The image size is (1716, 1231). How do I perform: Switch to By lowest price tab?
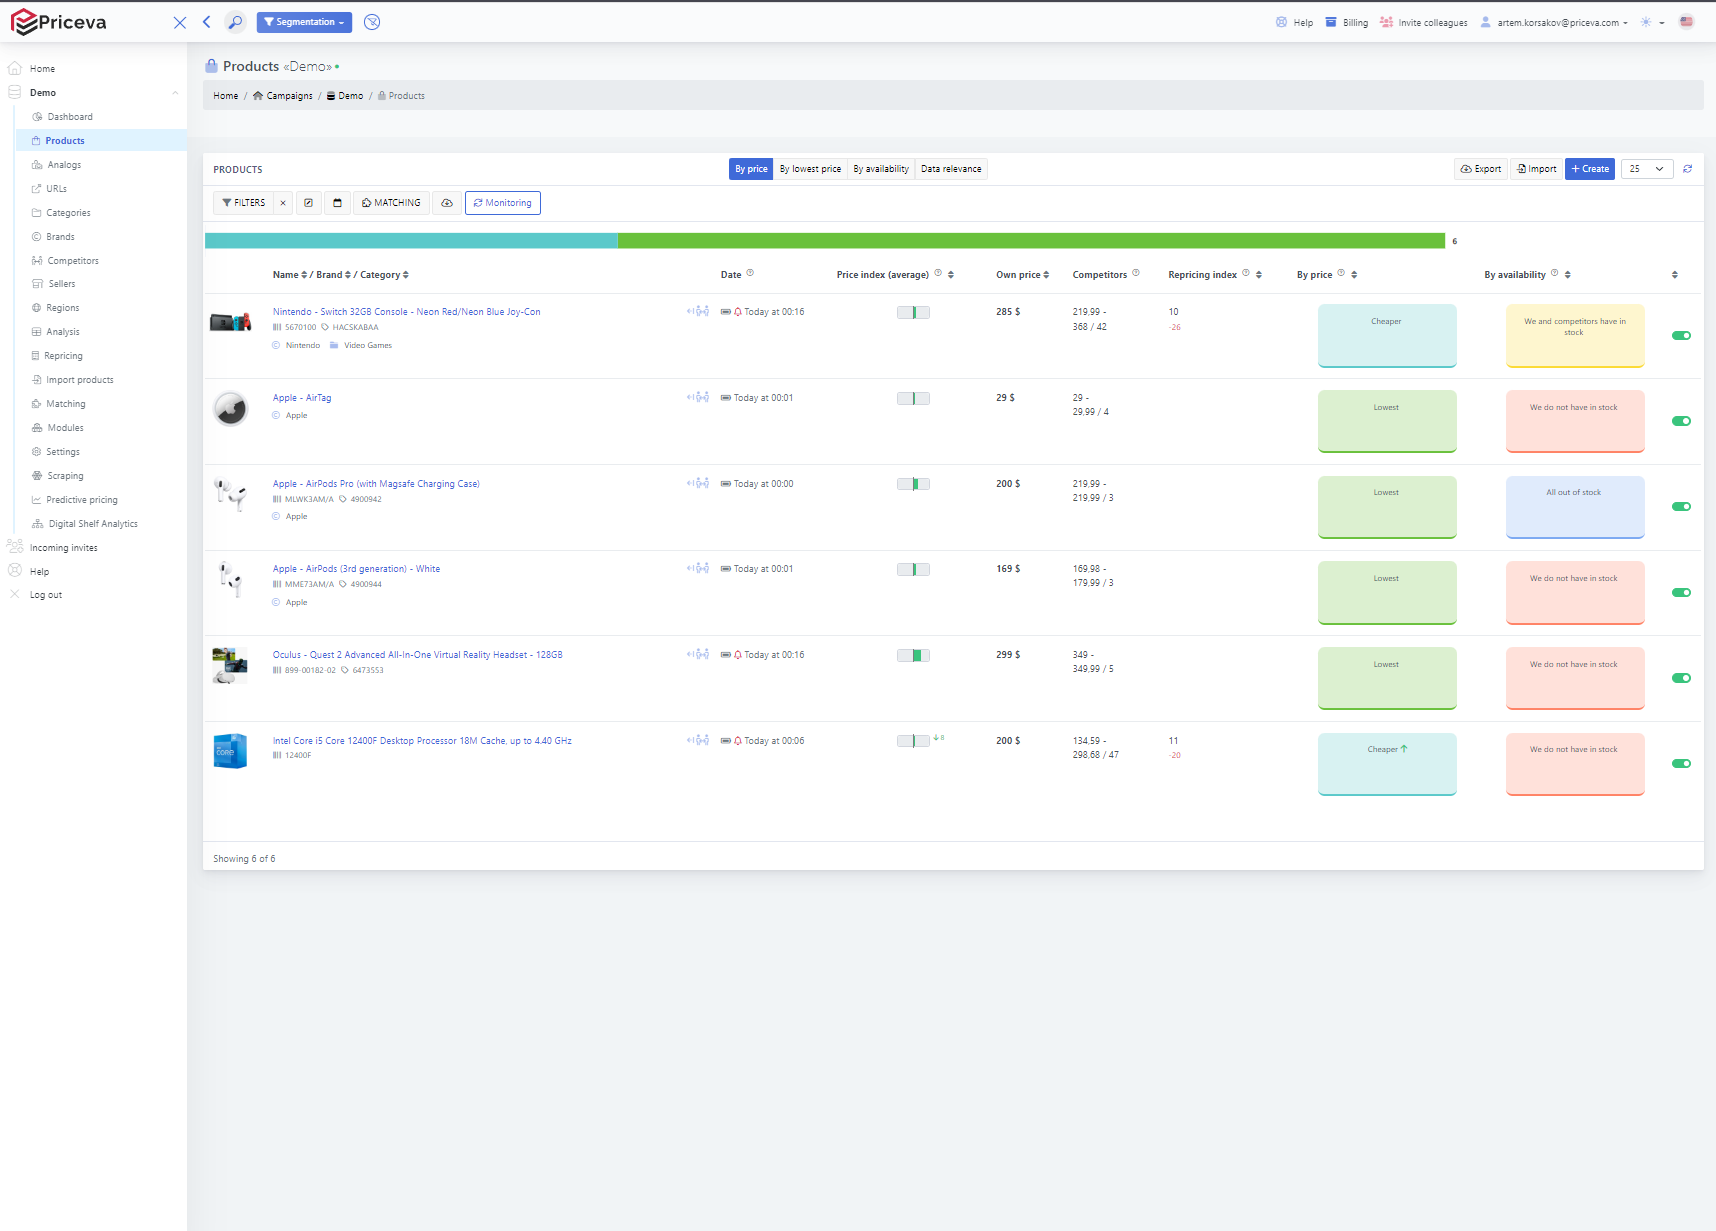[810, 169]
